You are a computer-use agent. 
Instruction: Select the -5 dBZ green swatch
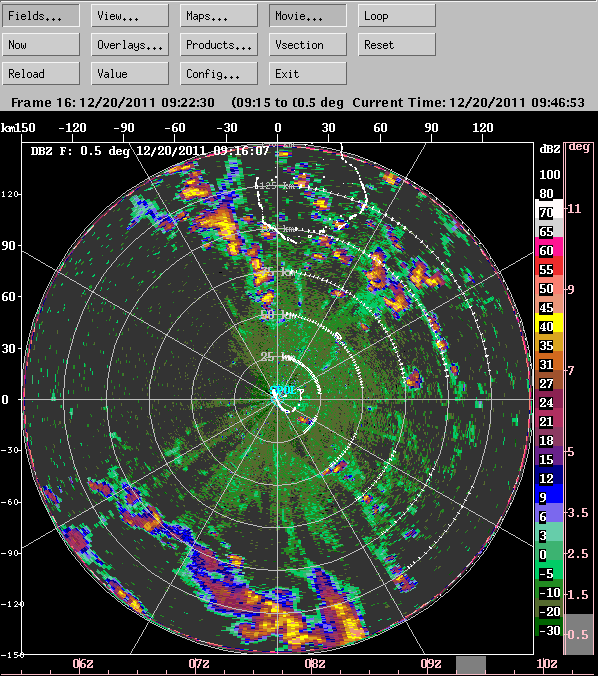(549, 569)
